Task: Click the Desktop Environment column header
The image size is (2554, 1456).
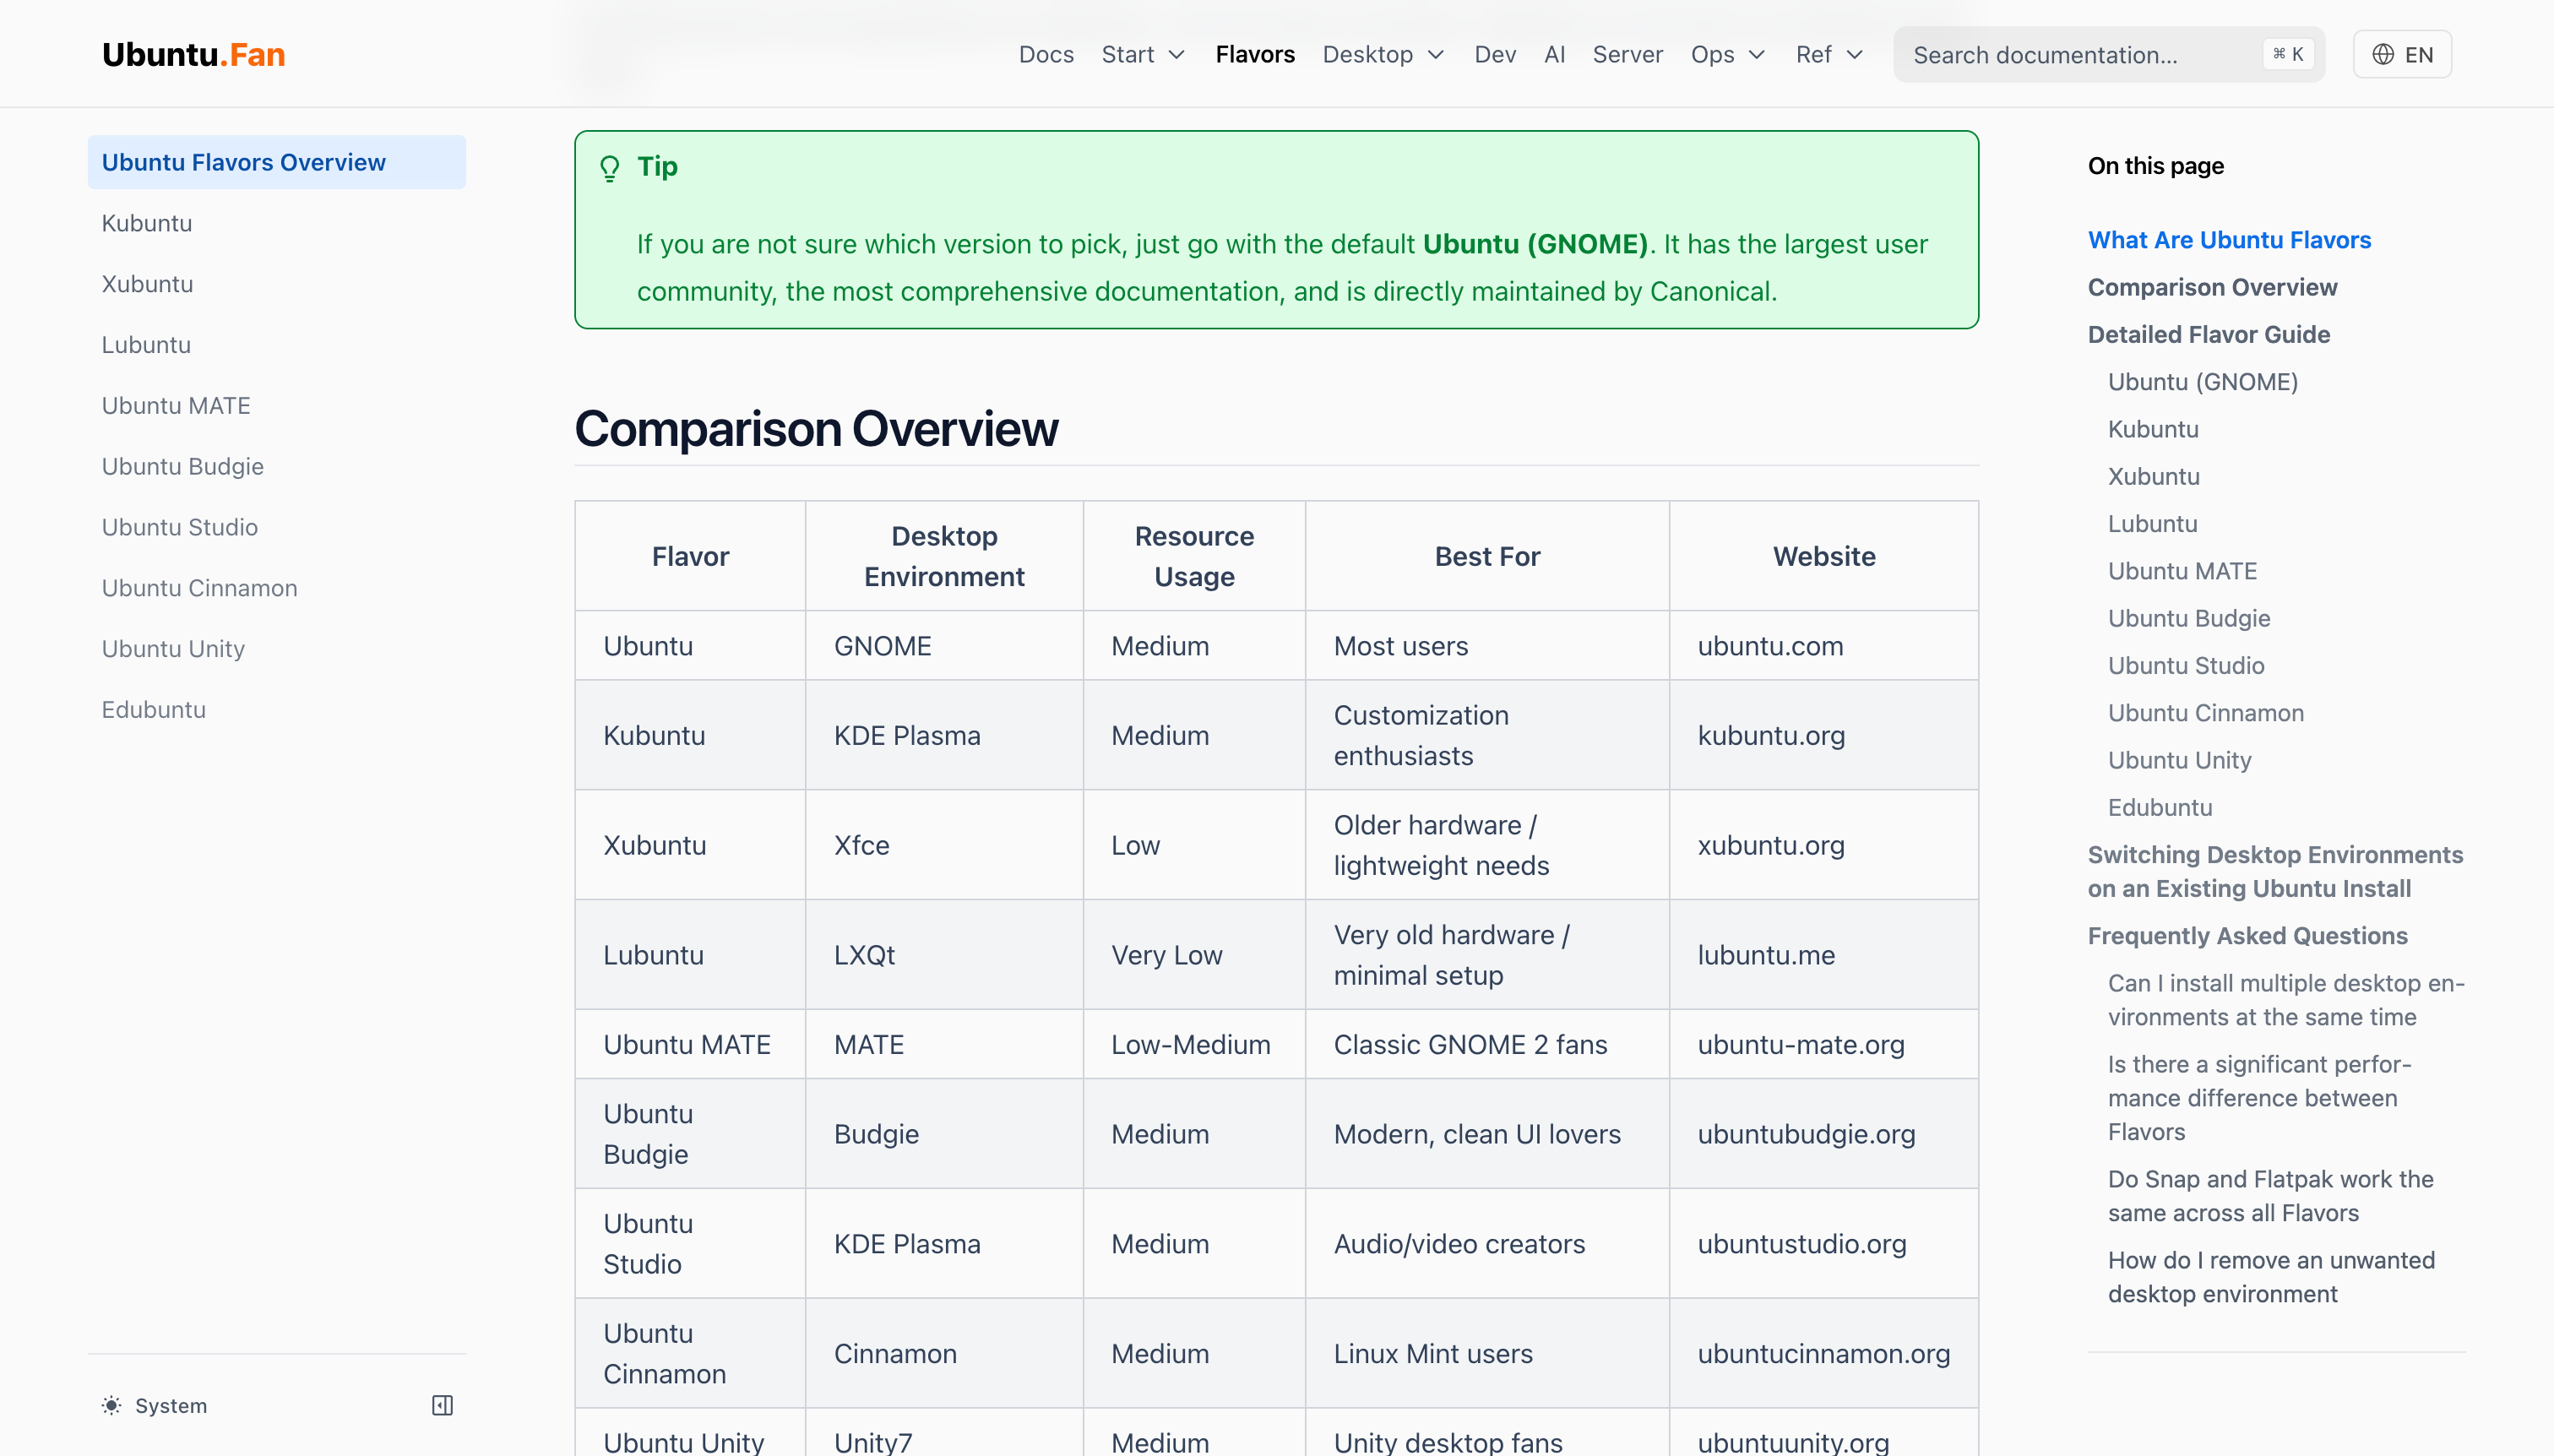Action: point(944,556)
